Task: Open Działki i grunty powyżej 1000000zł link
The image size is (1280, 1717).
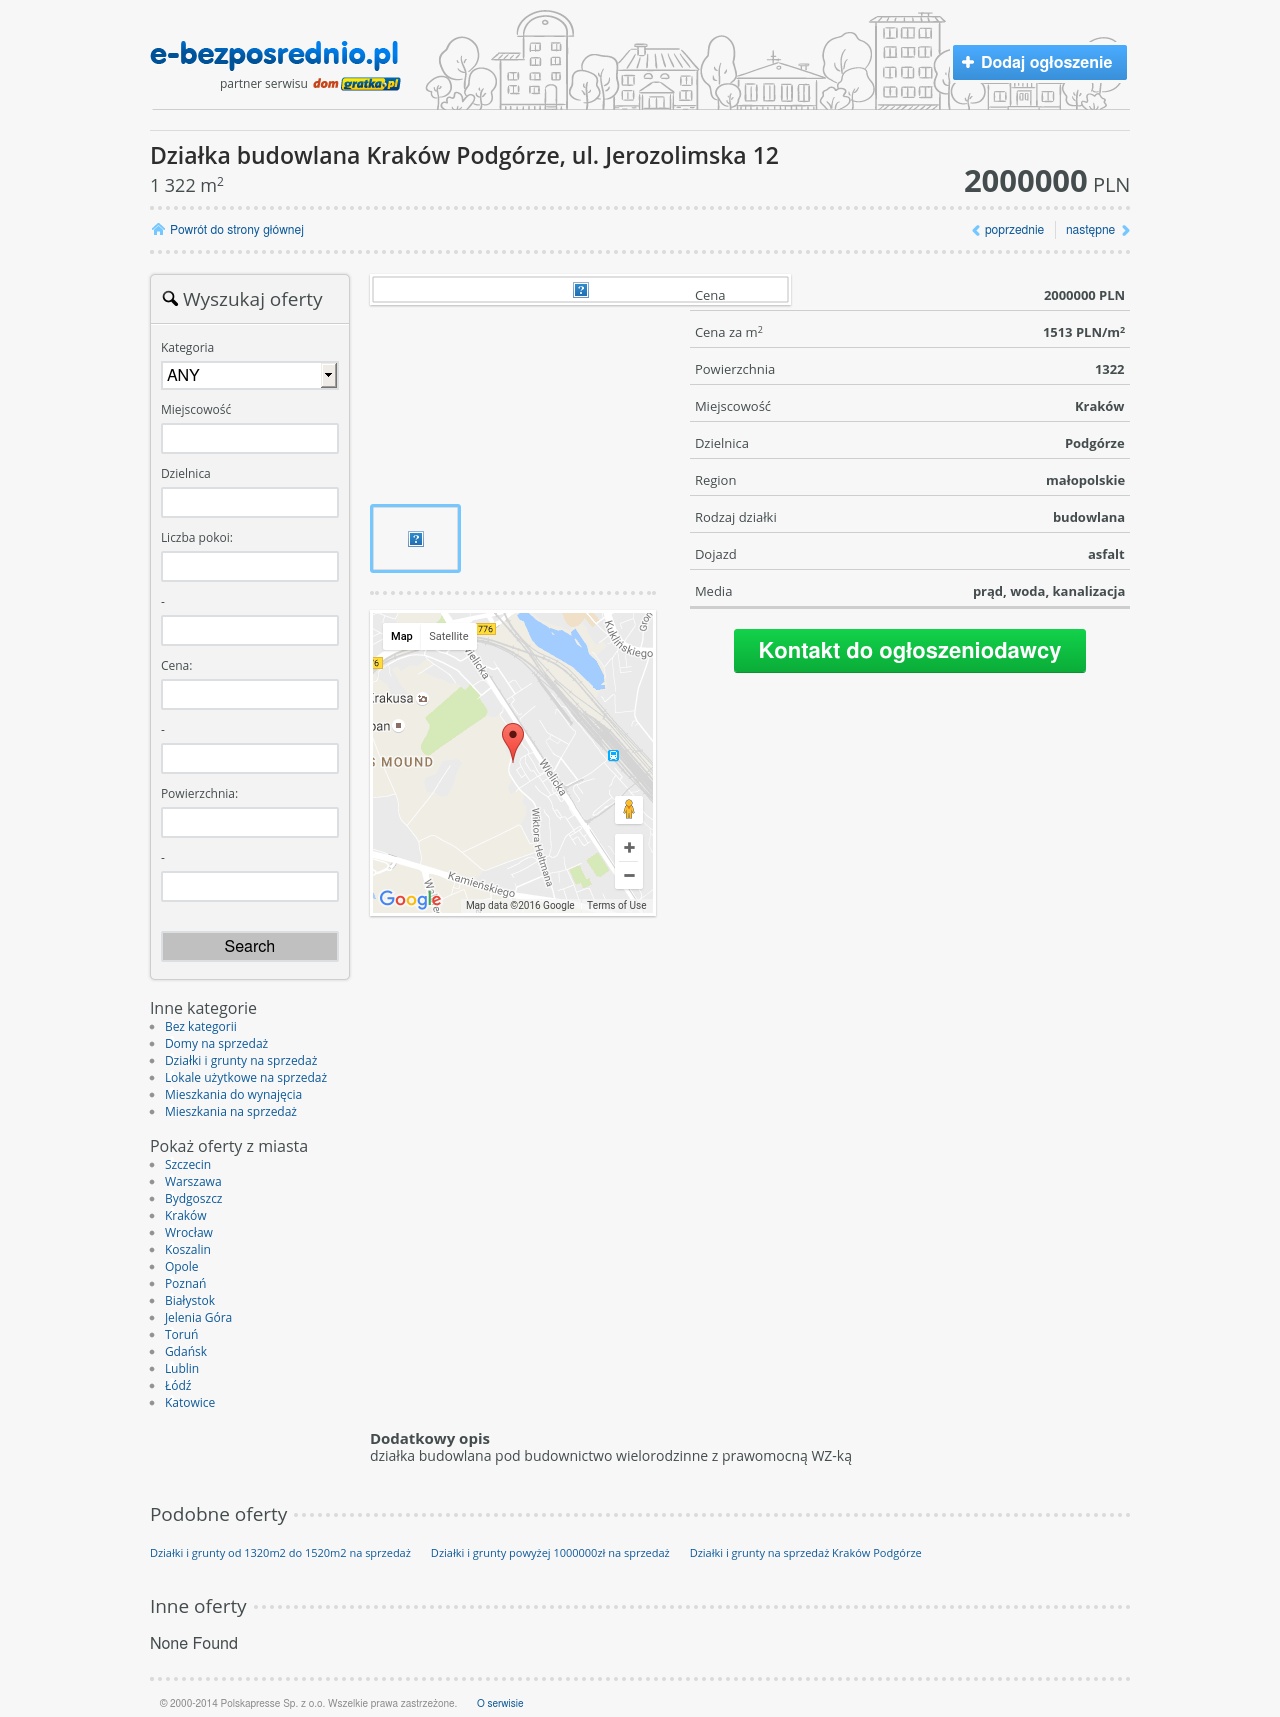Action: tap(550, 1553)
